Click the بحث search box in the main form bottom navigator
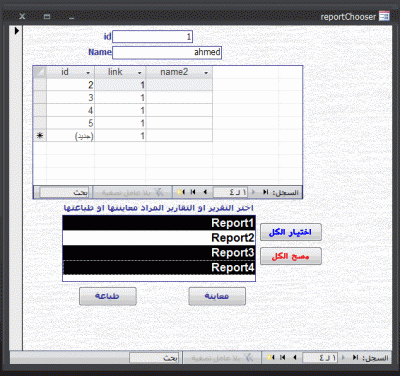400x376 pixels. coord(154,358)
